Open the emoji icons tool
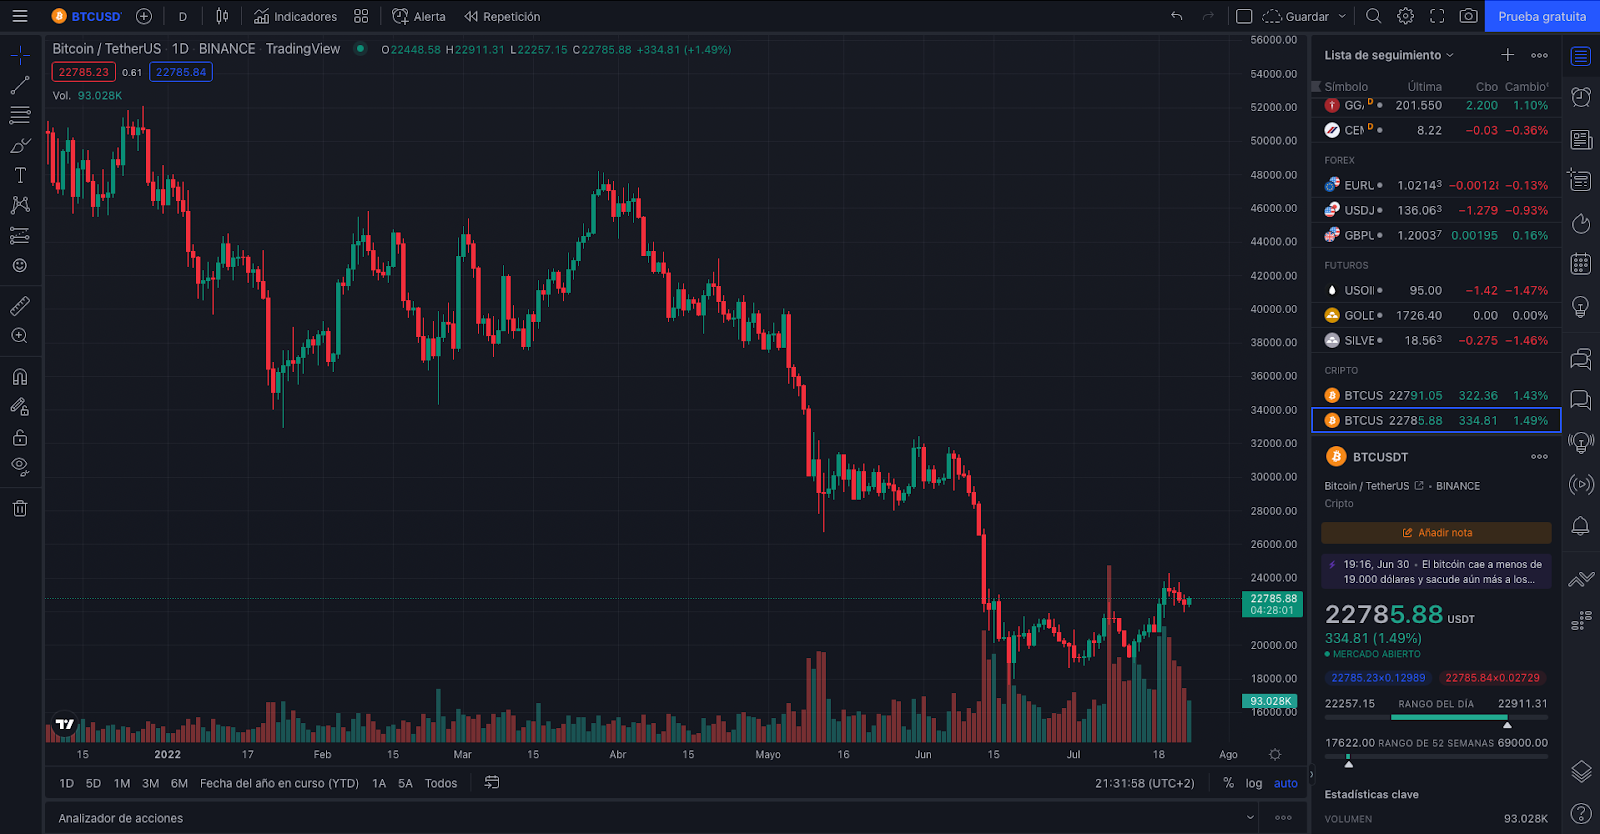 point(20,266)
